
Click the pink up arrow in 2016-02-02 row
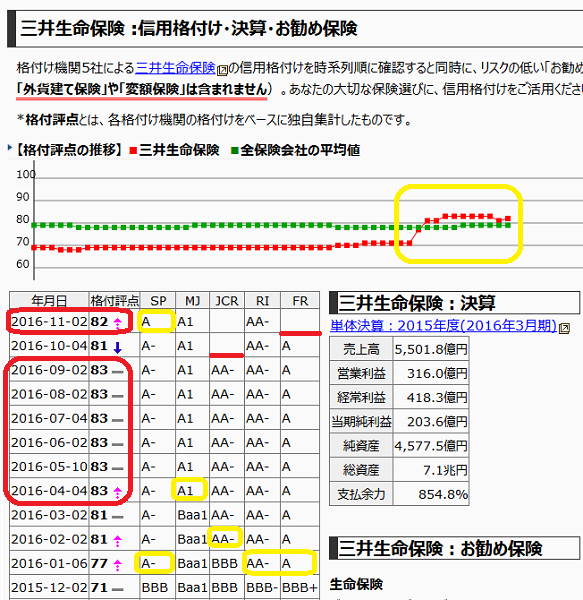[118, 540]
